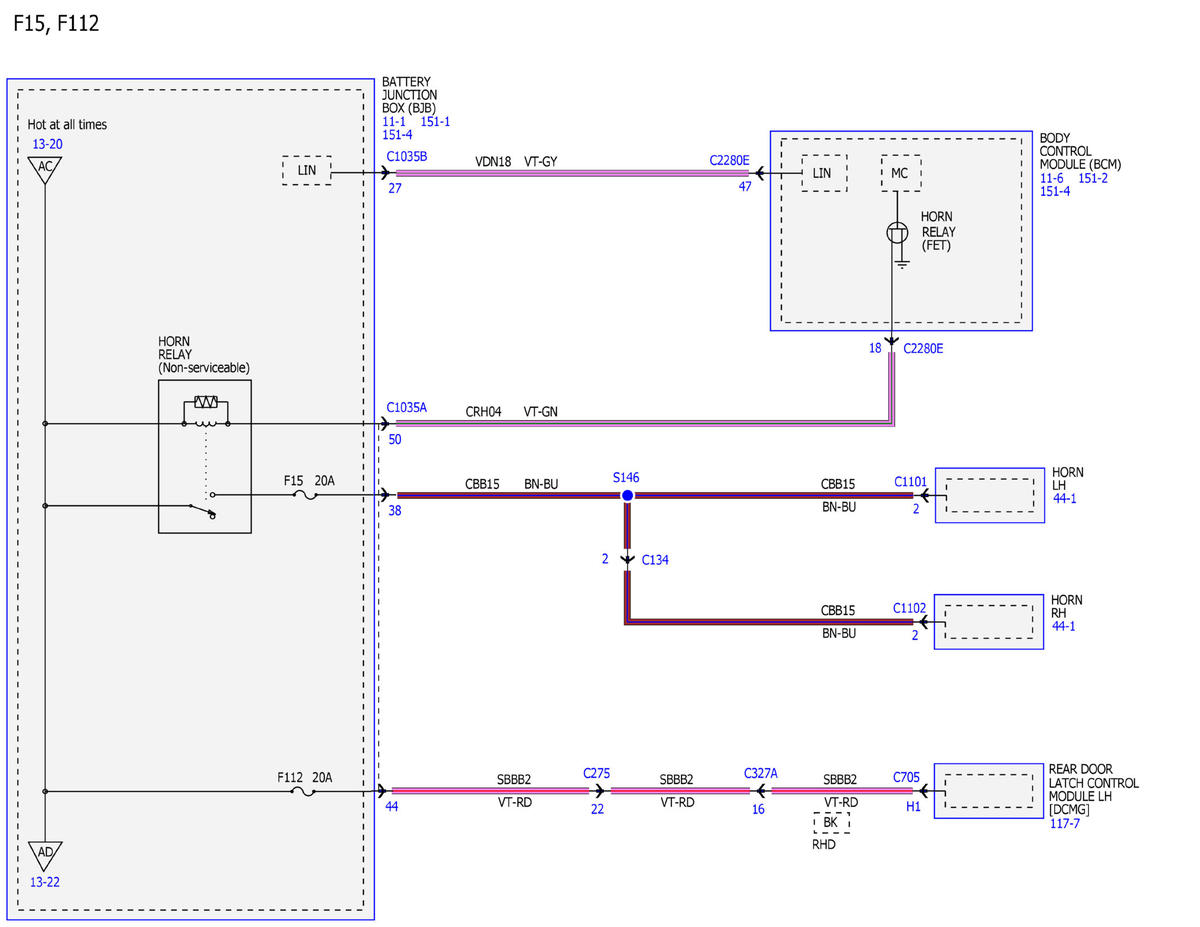The image size is (1200, 927).
Task: Click the S146 splice dot
Action: (627, 495)
